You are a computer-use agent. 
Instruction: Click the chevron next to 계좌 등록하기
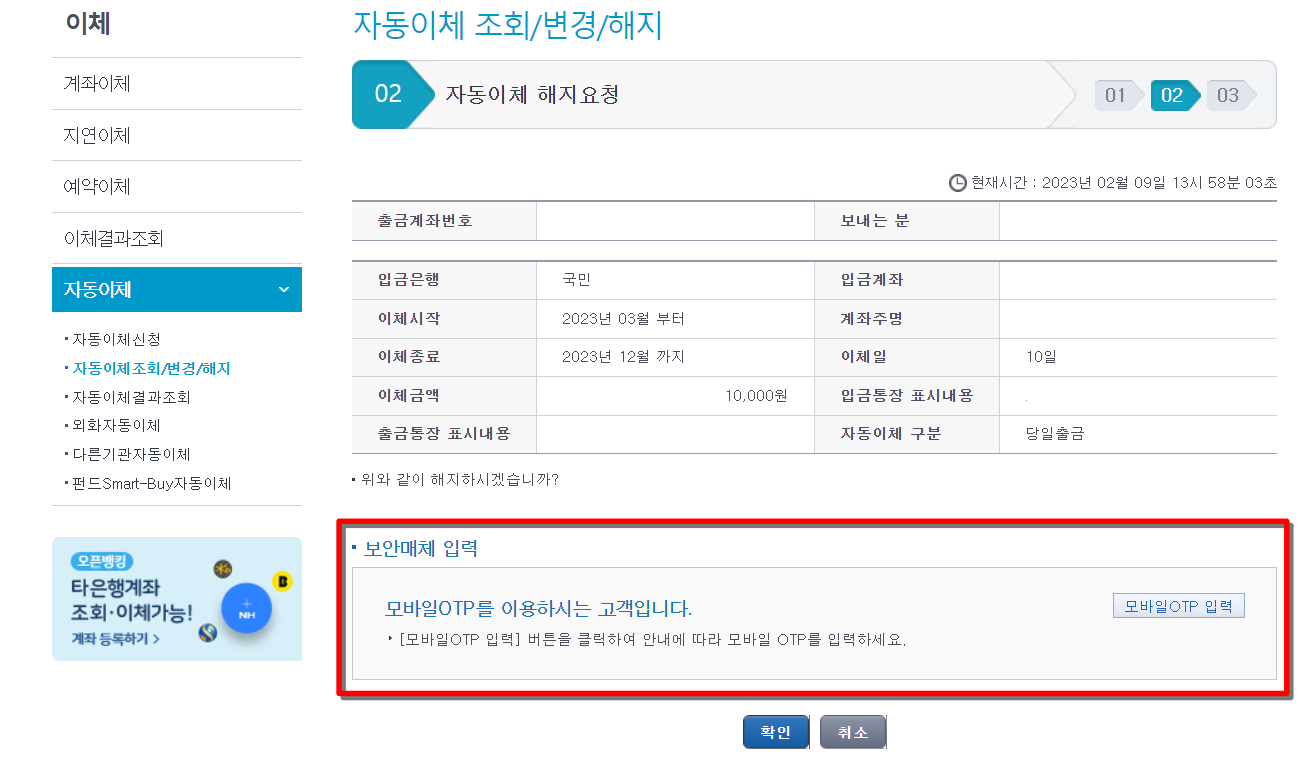(x=157, y=638)
